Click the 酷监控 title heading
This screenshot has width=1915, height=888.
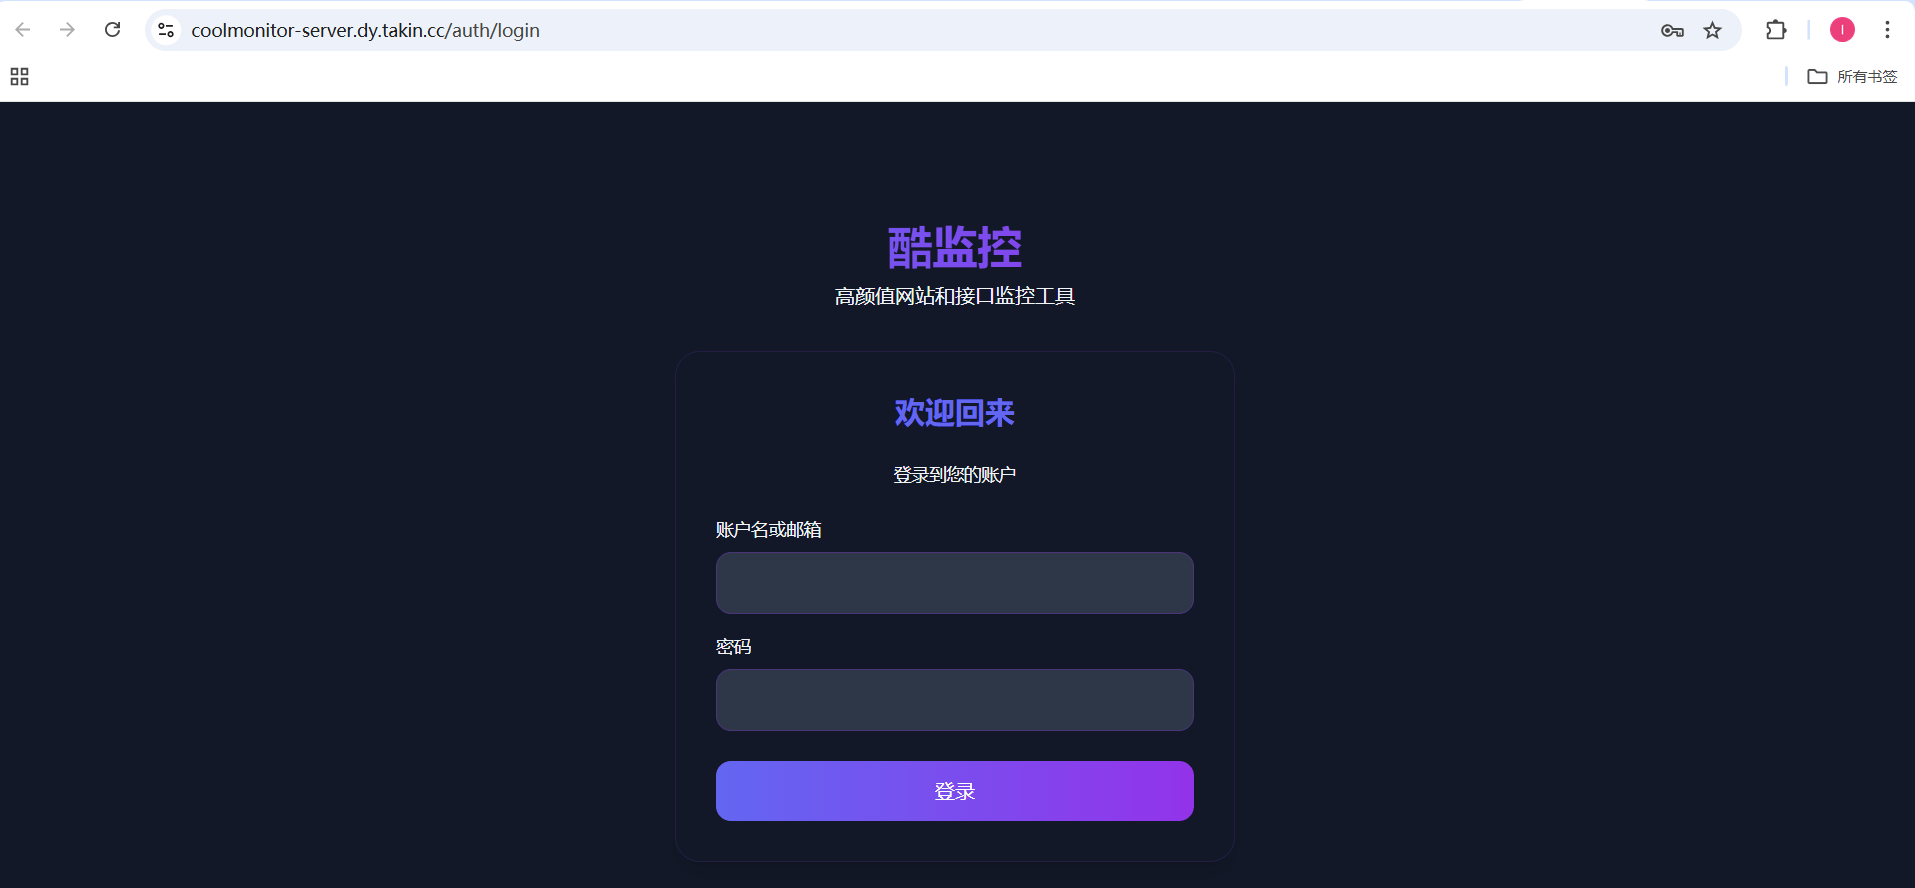coord(955,247)
